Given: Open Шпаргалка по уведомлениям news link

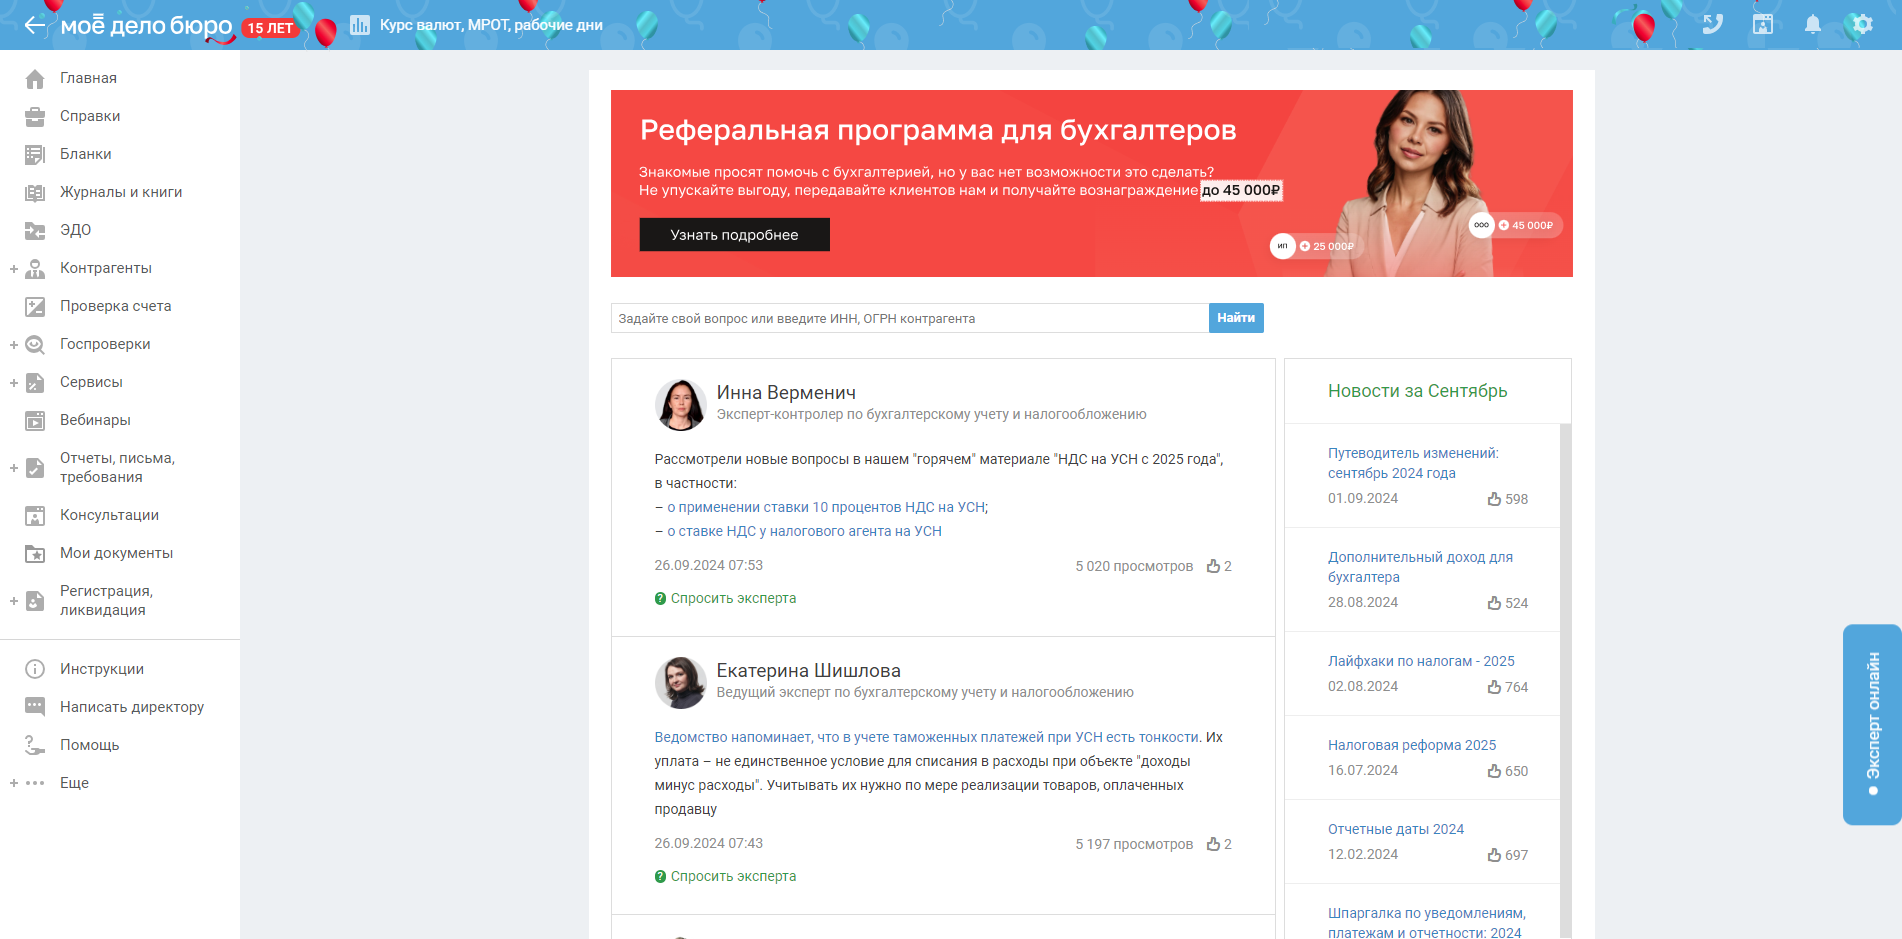Looking at the screenshot, I should tap(1427, 922).
